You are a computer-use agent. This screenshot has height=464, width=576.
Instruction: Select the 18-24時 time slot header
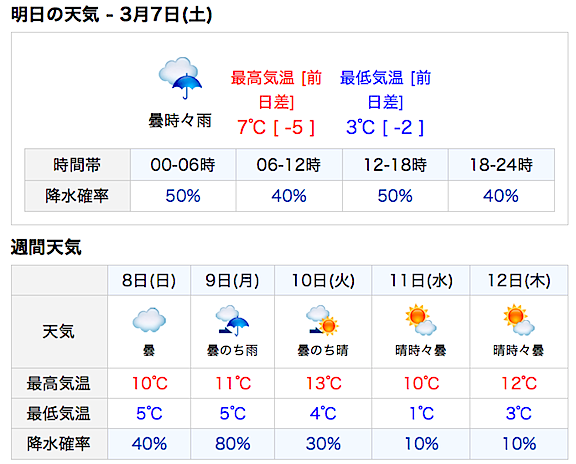[x=501, y=165]
